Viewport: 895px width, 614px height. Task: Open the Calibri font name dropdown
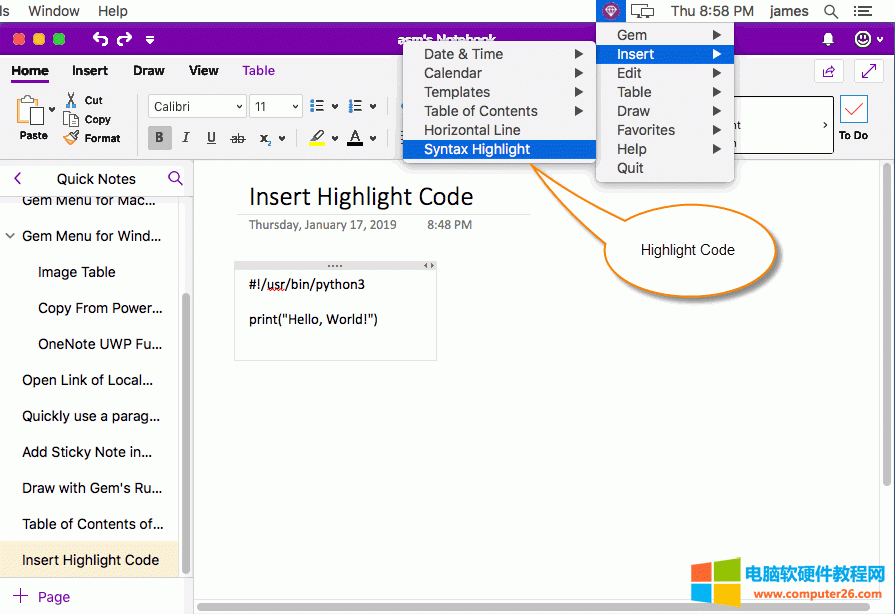[x=198, y=107]
